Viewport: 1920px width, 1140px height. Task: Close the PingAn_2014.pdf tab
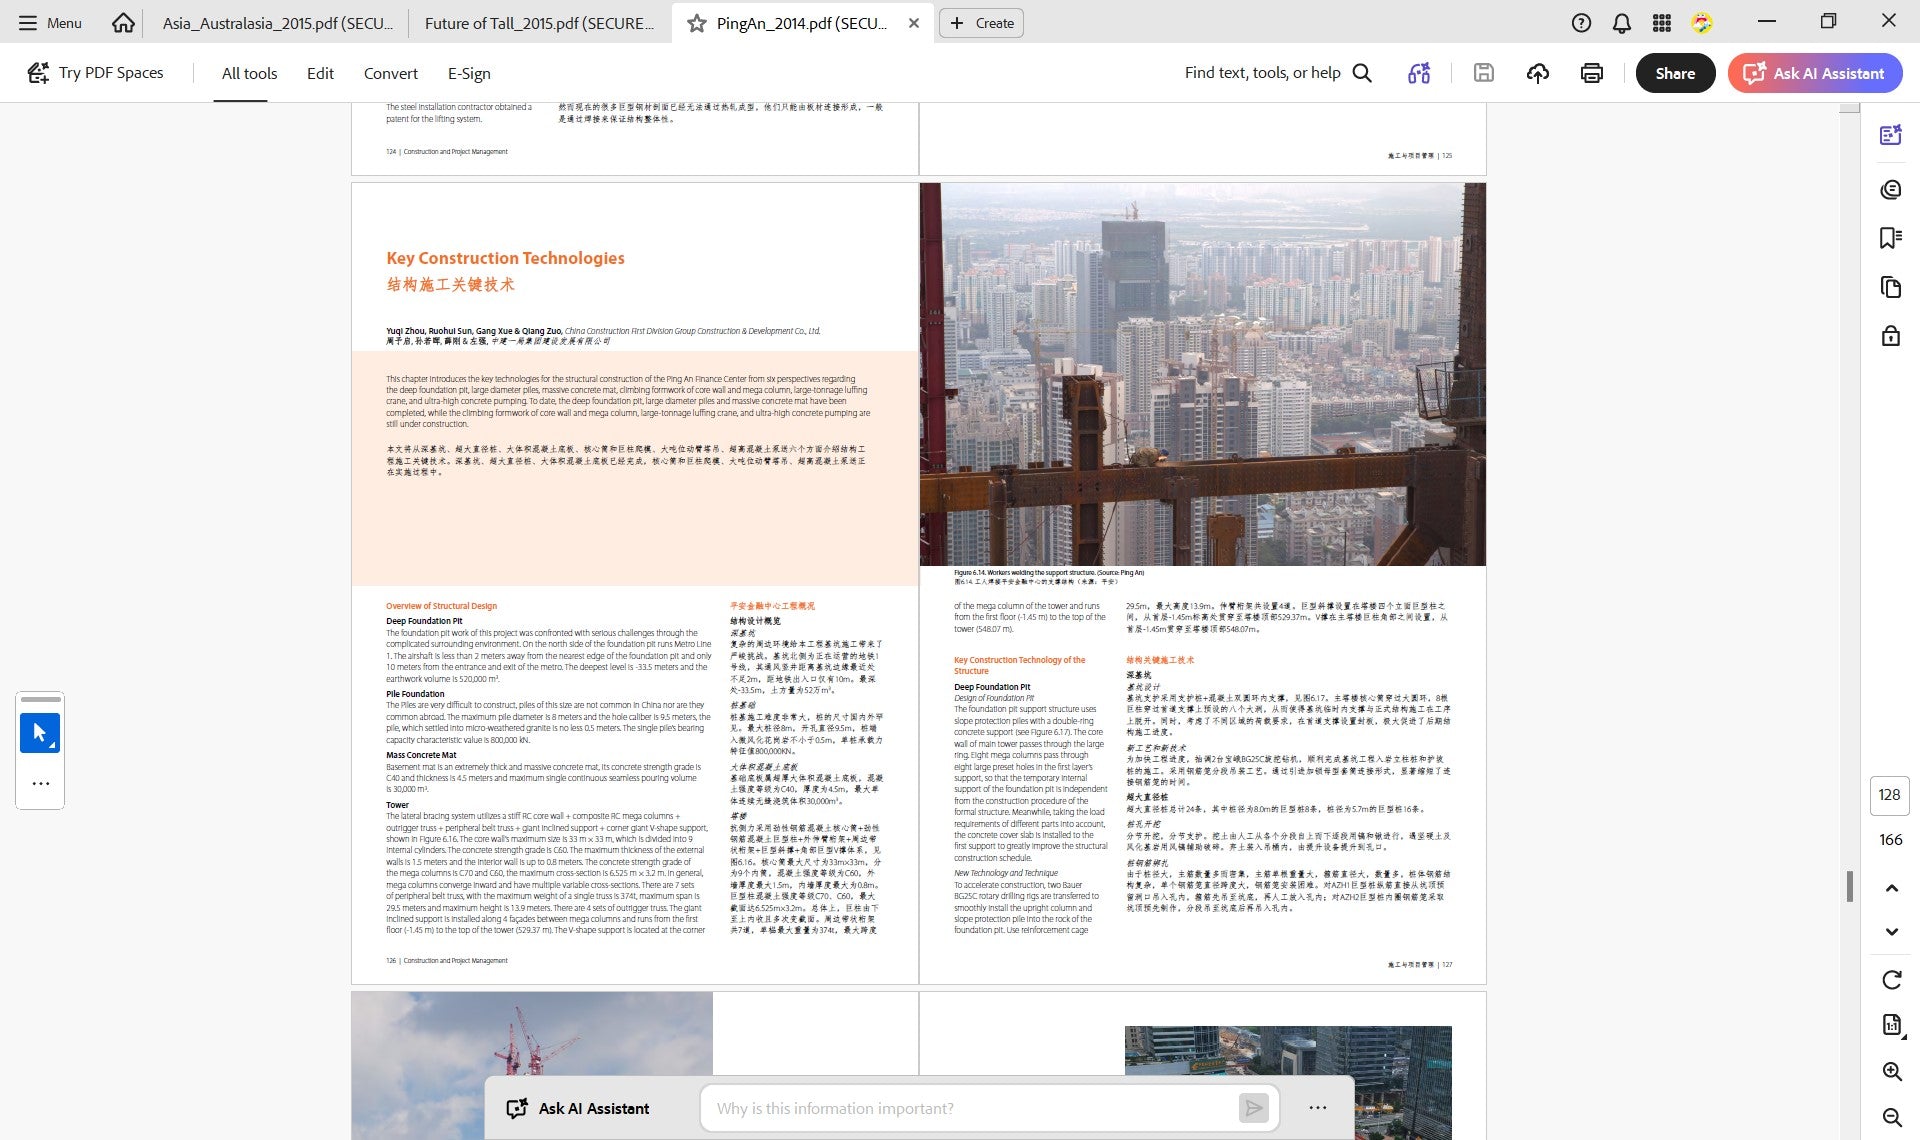(913, 23)
